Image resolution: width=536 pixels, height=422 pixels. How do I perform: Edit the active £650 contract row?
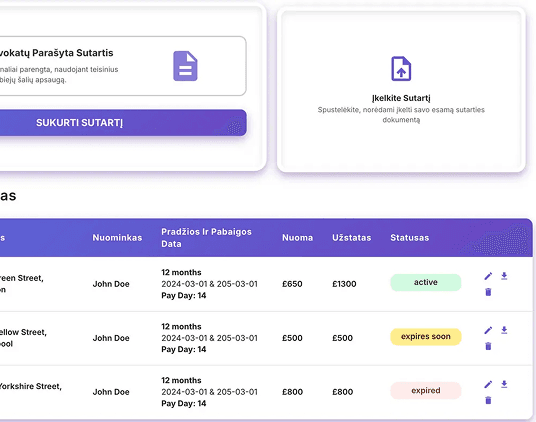[x=488, y=276]
